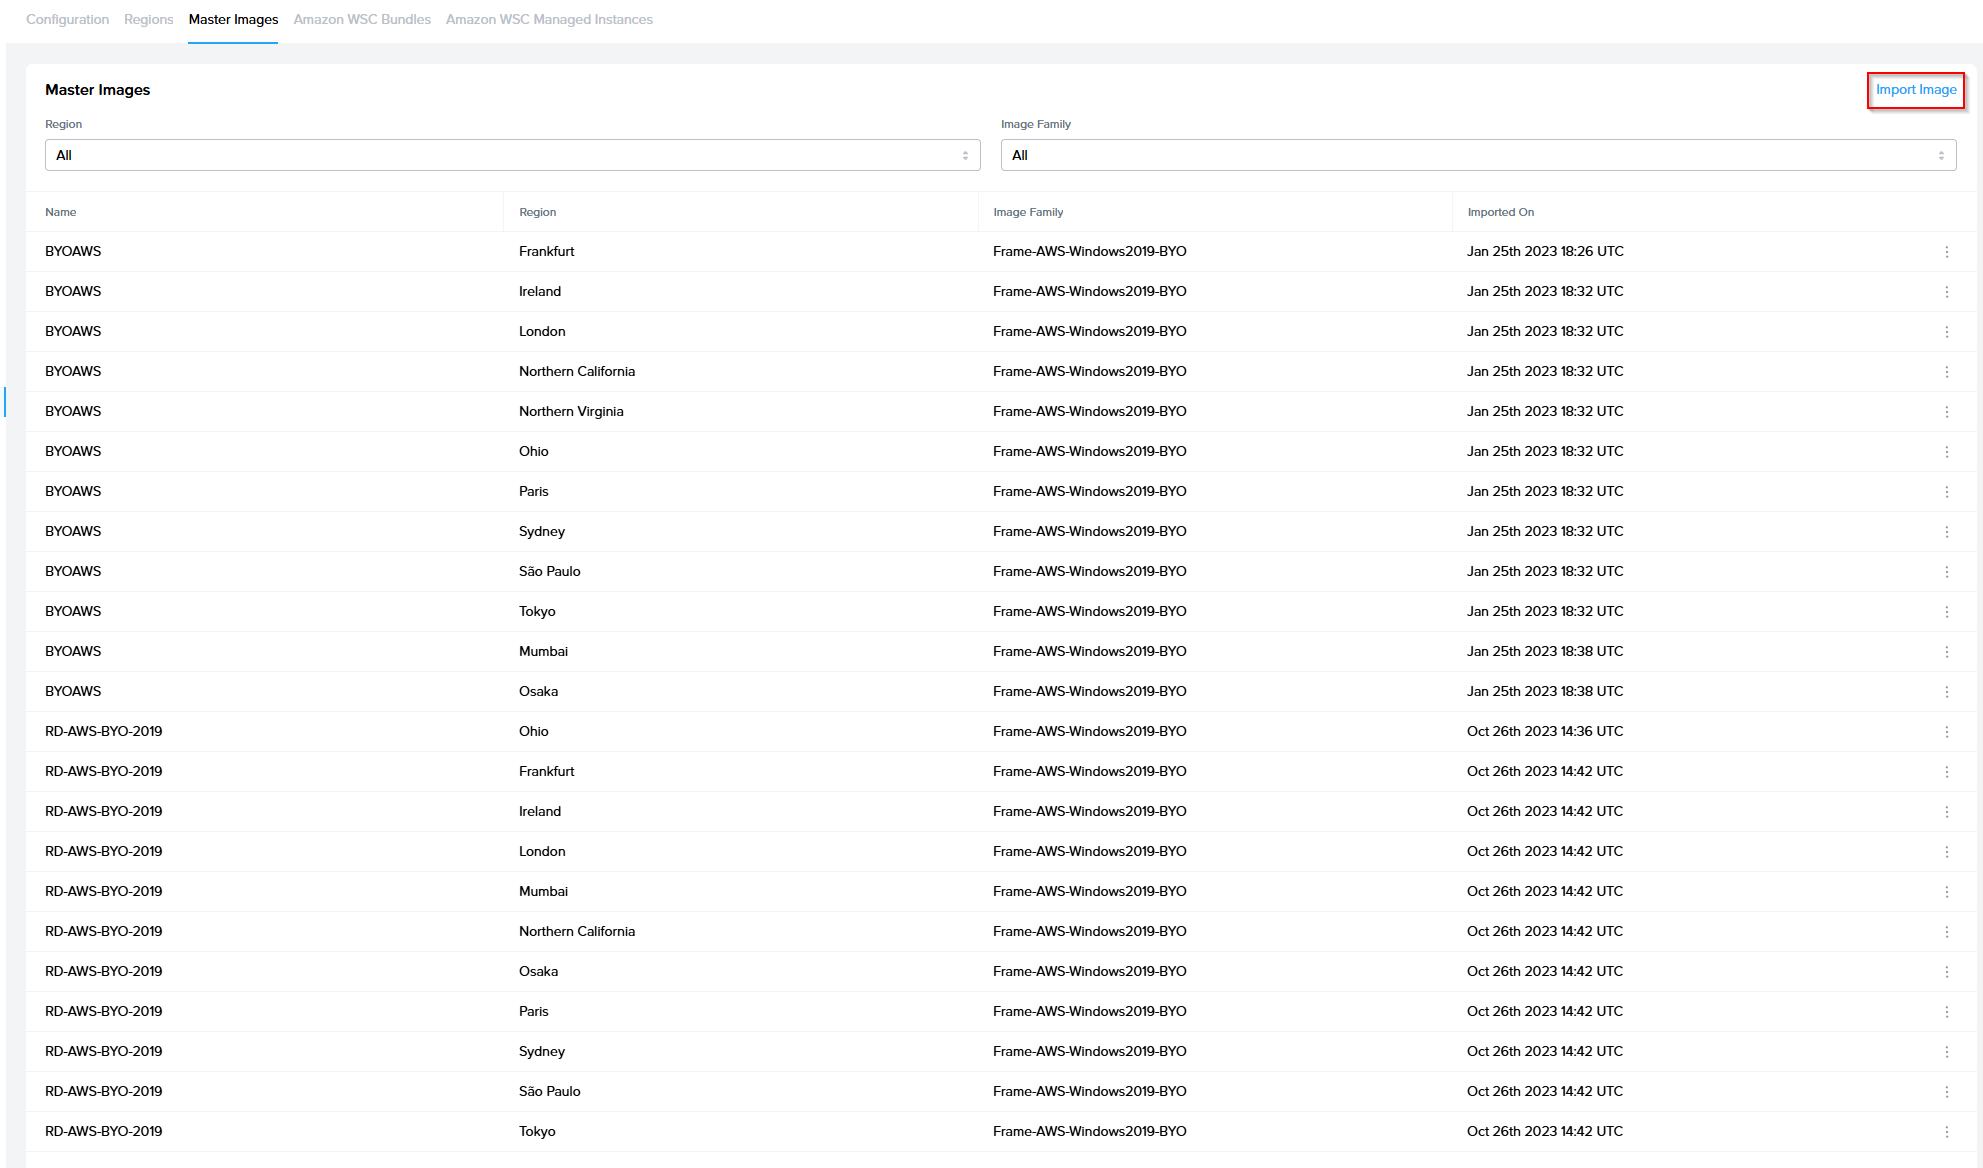1983x1168 pixels.
Task: Select the RD-AWS-BYO-2019 London row
Action: pos(103,851)
